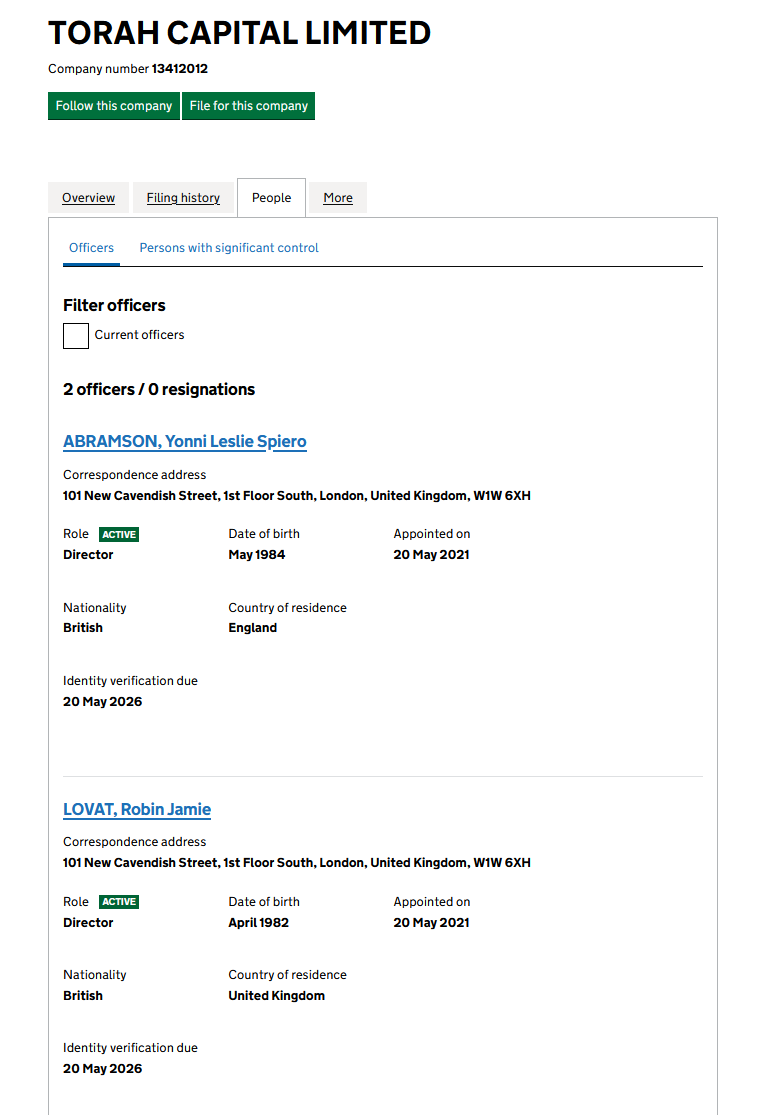The height and width of the screenshot is (1115, 757).
Task: Open ABRAMSON, Yonni Leslie Spiero officer link
Action: click(185, 442)
